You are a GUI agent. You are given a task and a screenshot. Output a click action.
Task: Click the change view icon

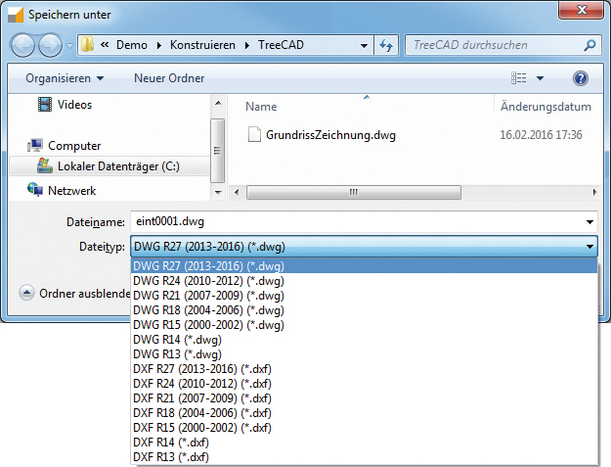(x=519, y=78)
